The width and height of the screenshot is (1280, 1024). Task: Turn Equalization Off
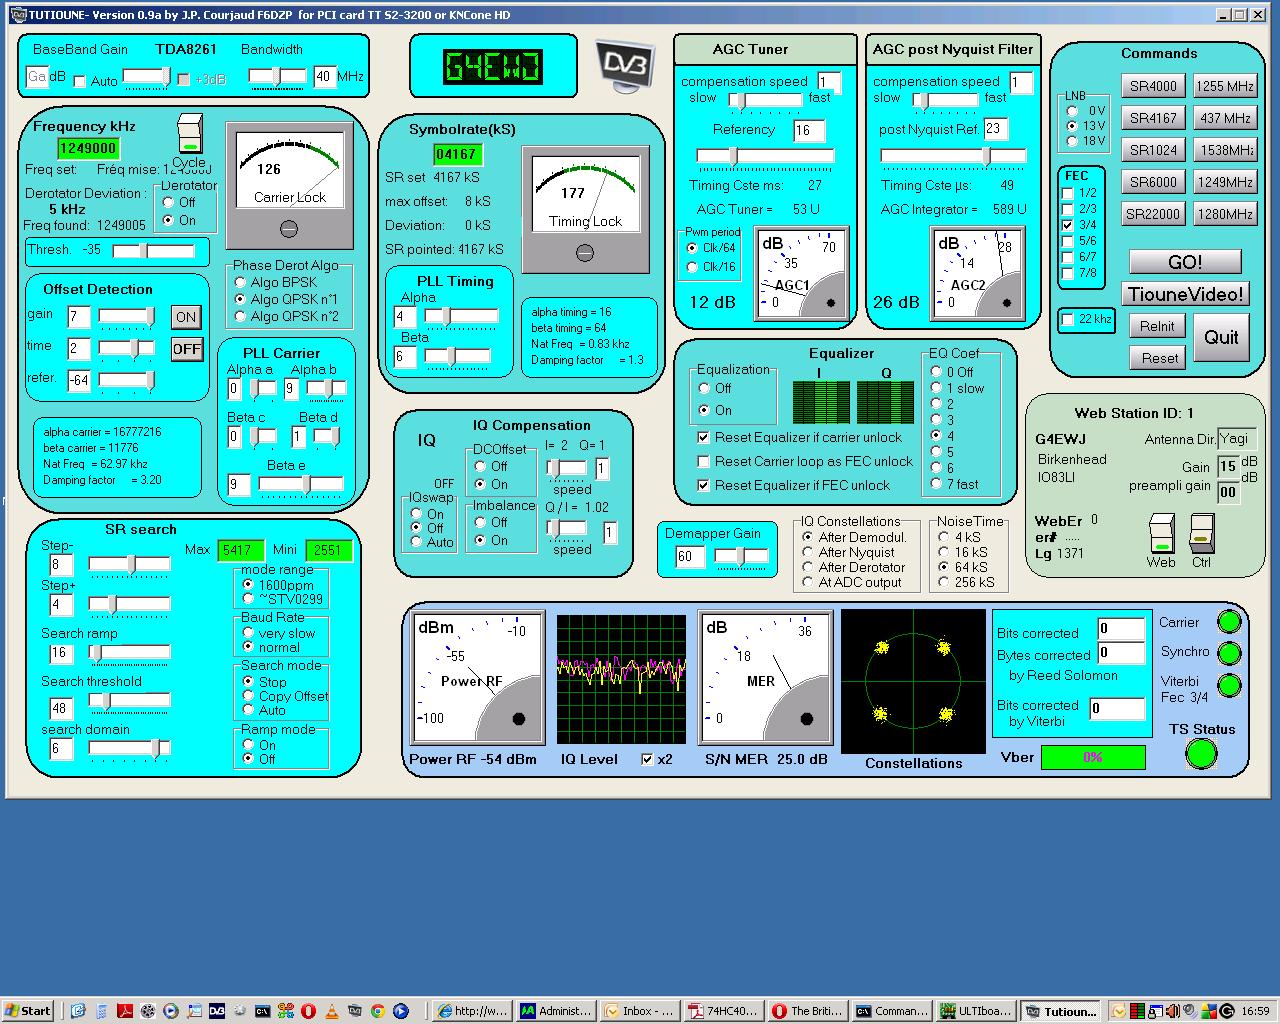point(704,388)
